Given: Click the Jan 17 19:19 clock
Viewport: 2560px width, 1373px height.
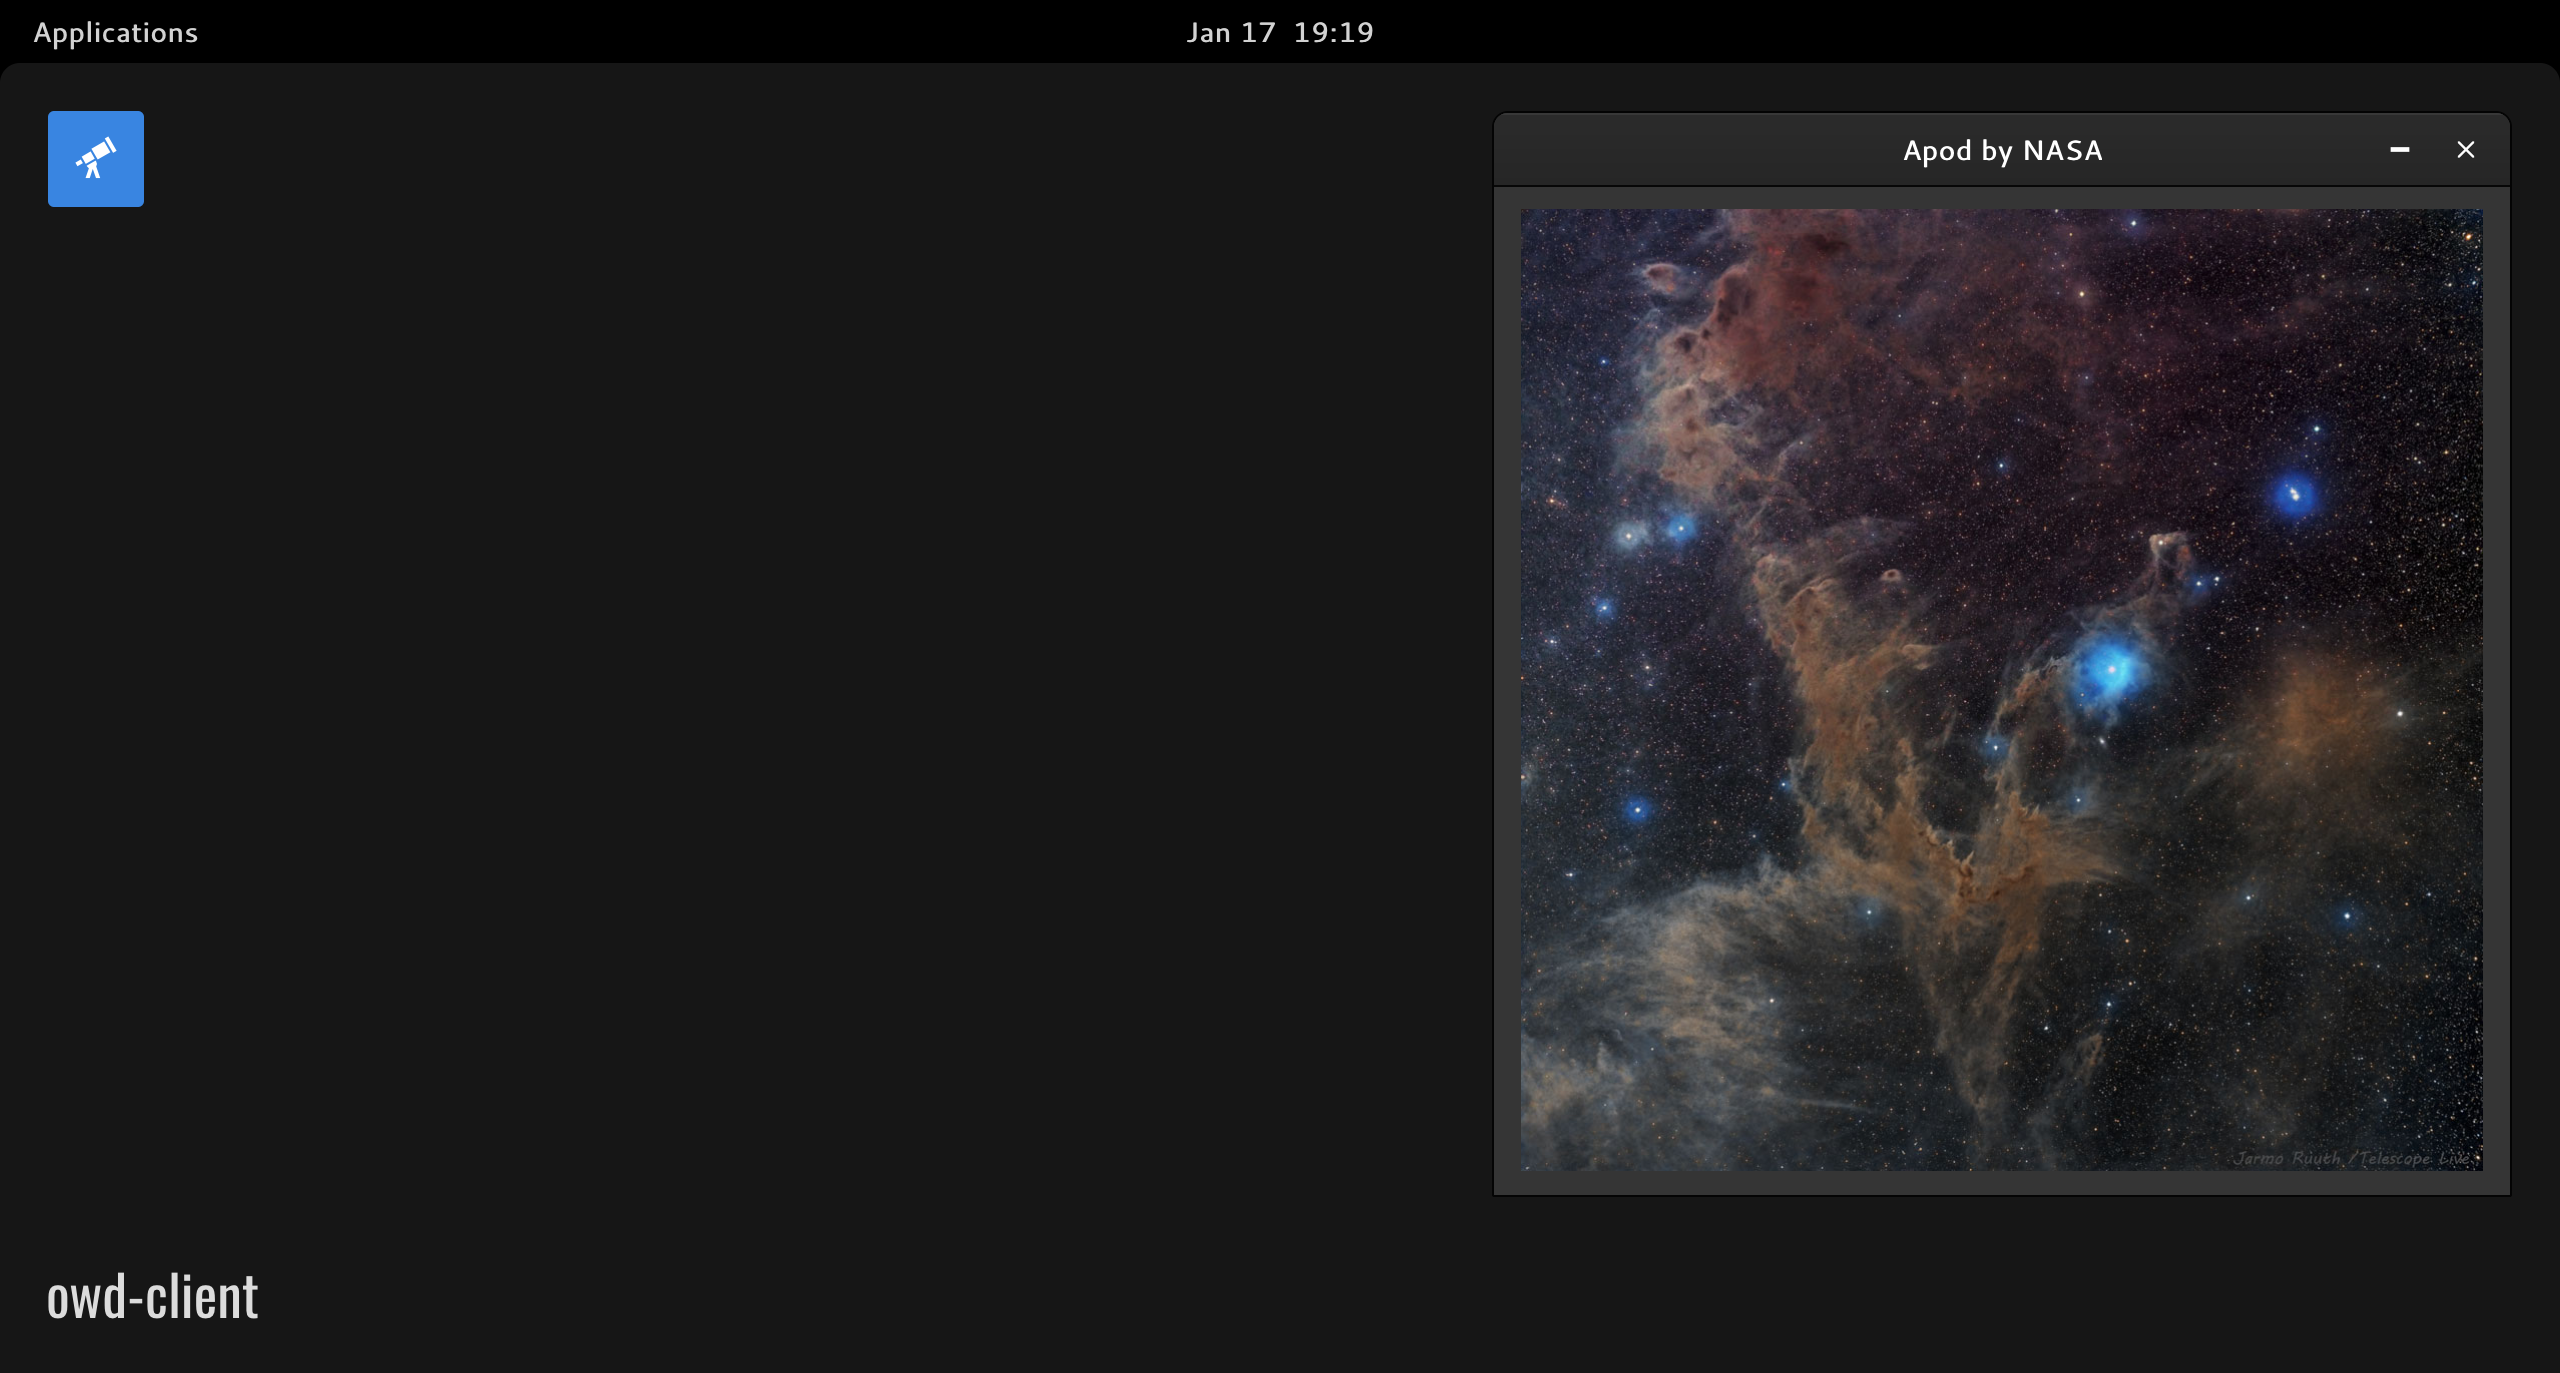Looking at the screenshot, I should click(1279, 32).
